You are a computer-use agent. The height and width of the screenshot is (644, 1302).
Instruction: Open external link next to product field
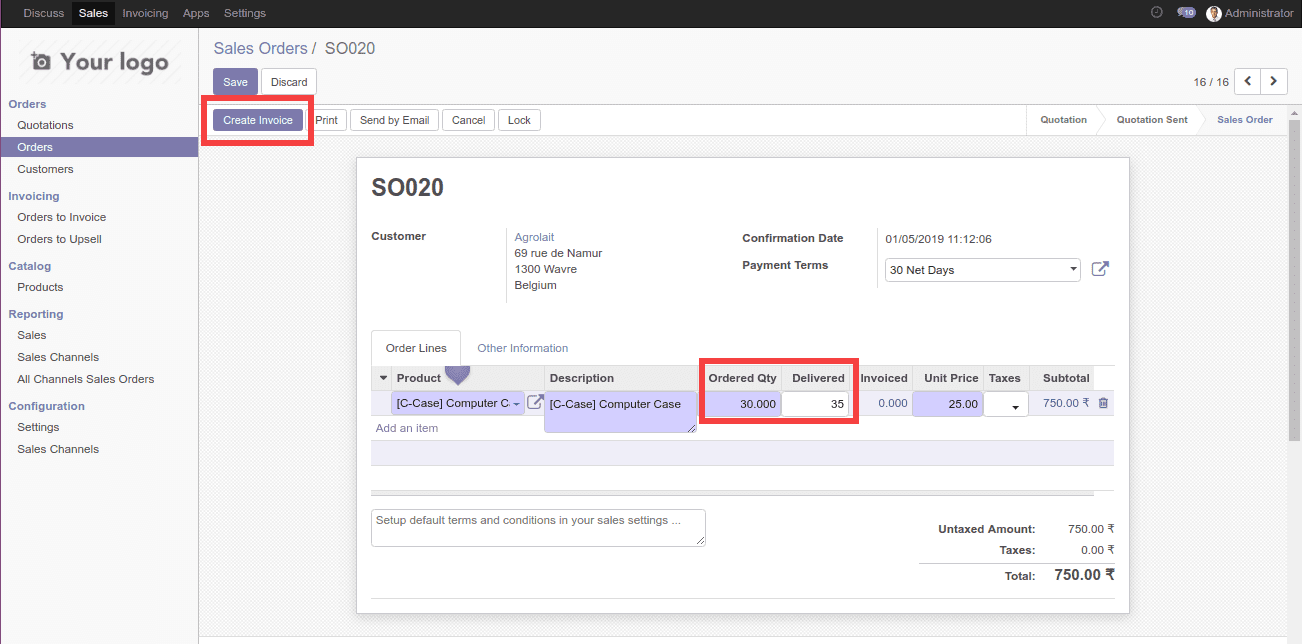[x=535, y=402]
